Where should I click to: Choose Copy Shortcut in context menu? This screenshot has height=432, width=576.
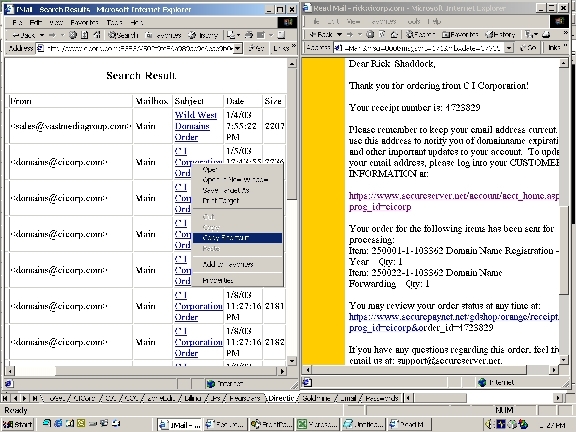pos(237,238)
